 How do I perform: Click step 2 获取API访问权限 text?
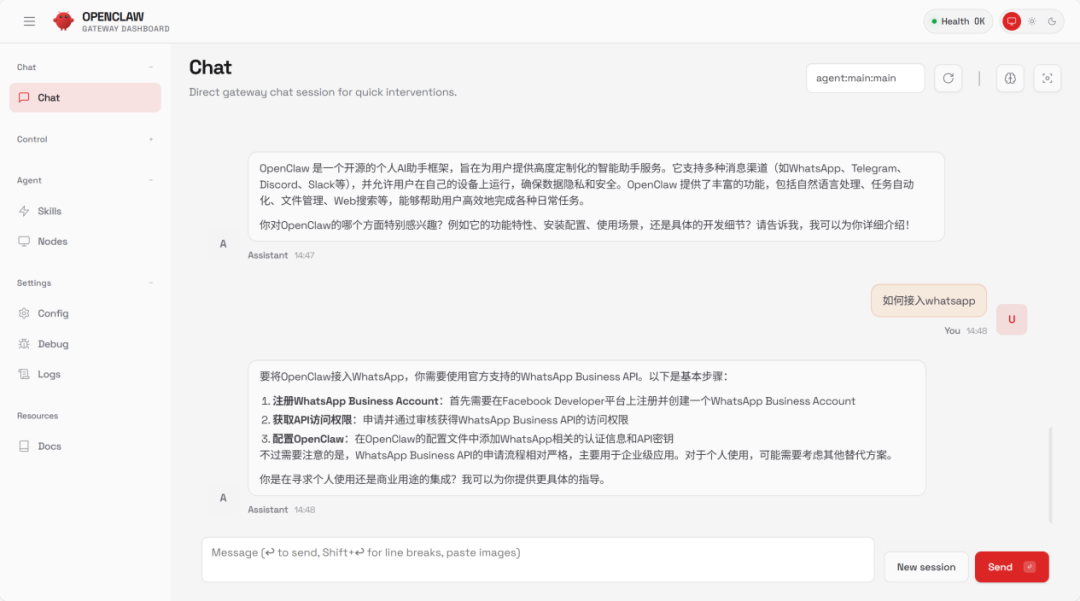[312, 420]
